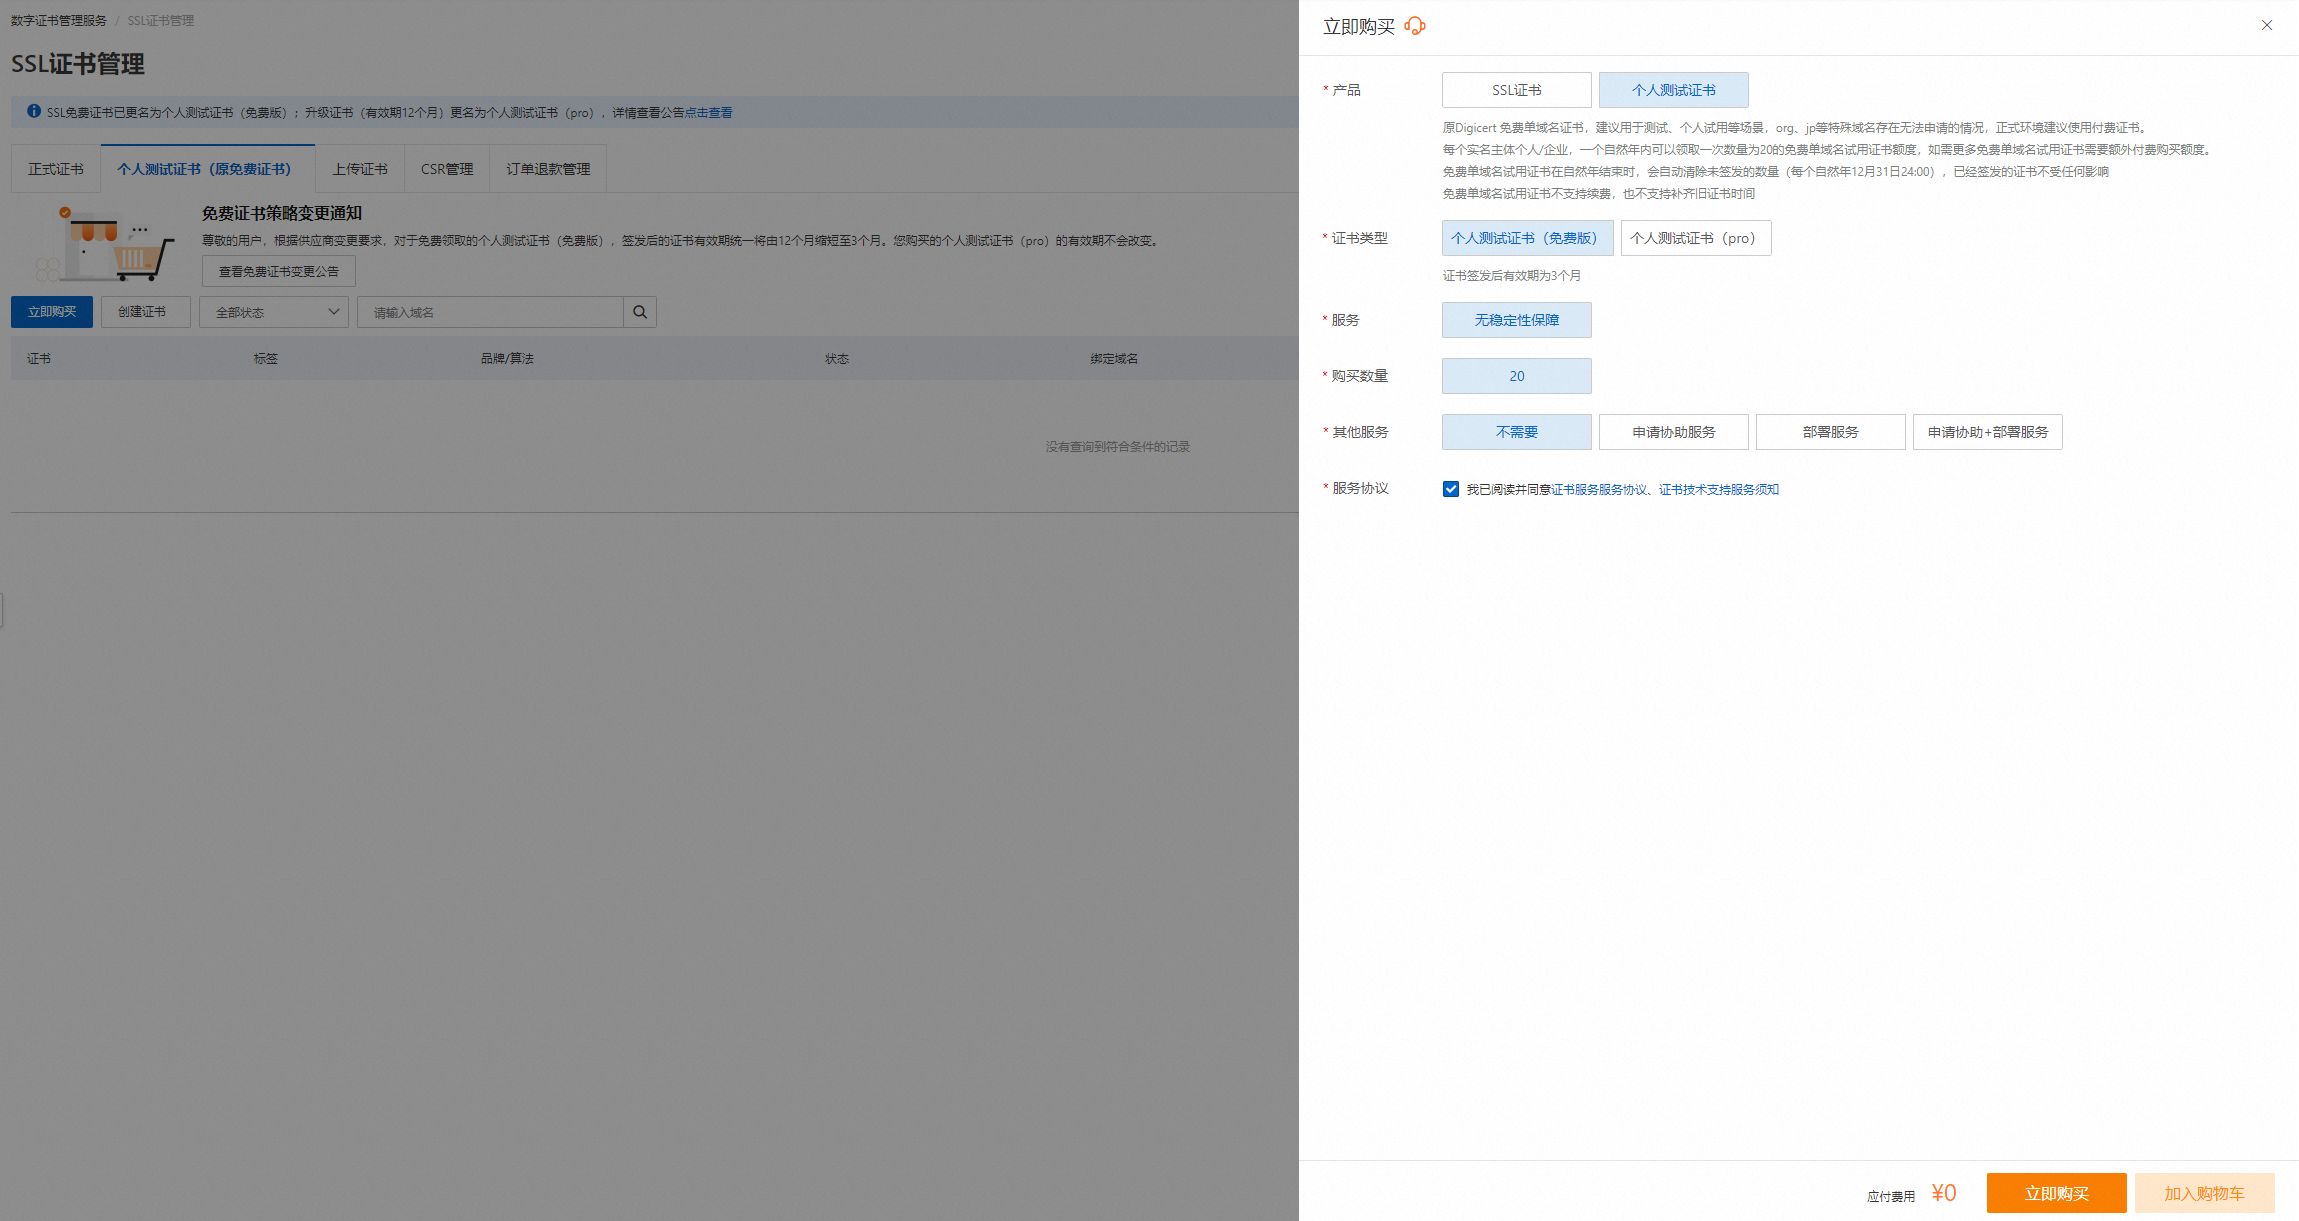This screenshot has height=1221, width=2299.
Task: Click 加入购物车 button
Action: (2204, 1193)
